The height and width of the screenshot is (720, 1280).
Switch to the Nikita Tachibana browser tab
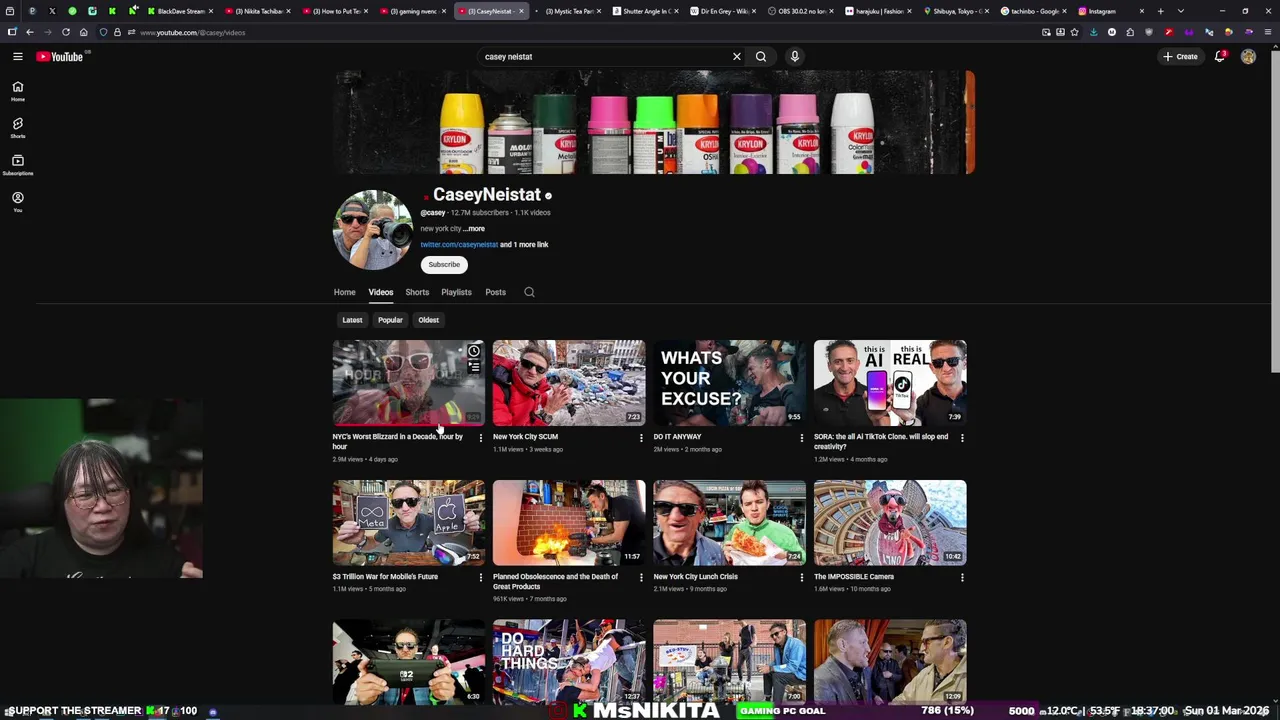[259, 11]
